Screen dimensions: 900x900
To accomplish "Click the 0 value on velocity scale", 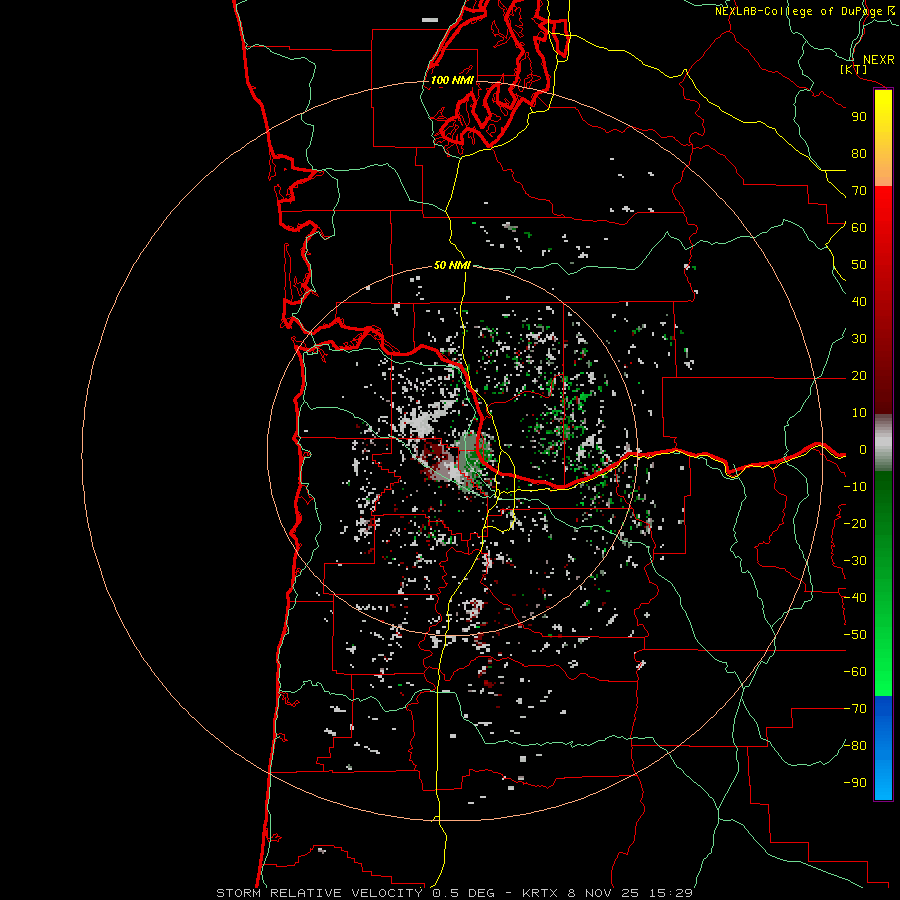I will pyautogui.click(x=863, y=450).
